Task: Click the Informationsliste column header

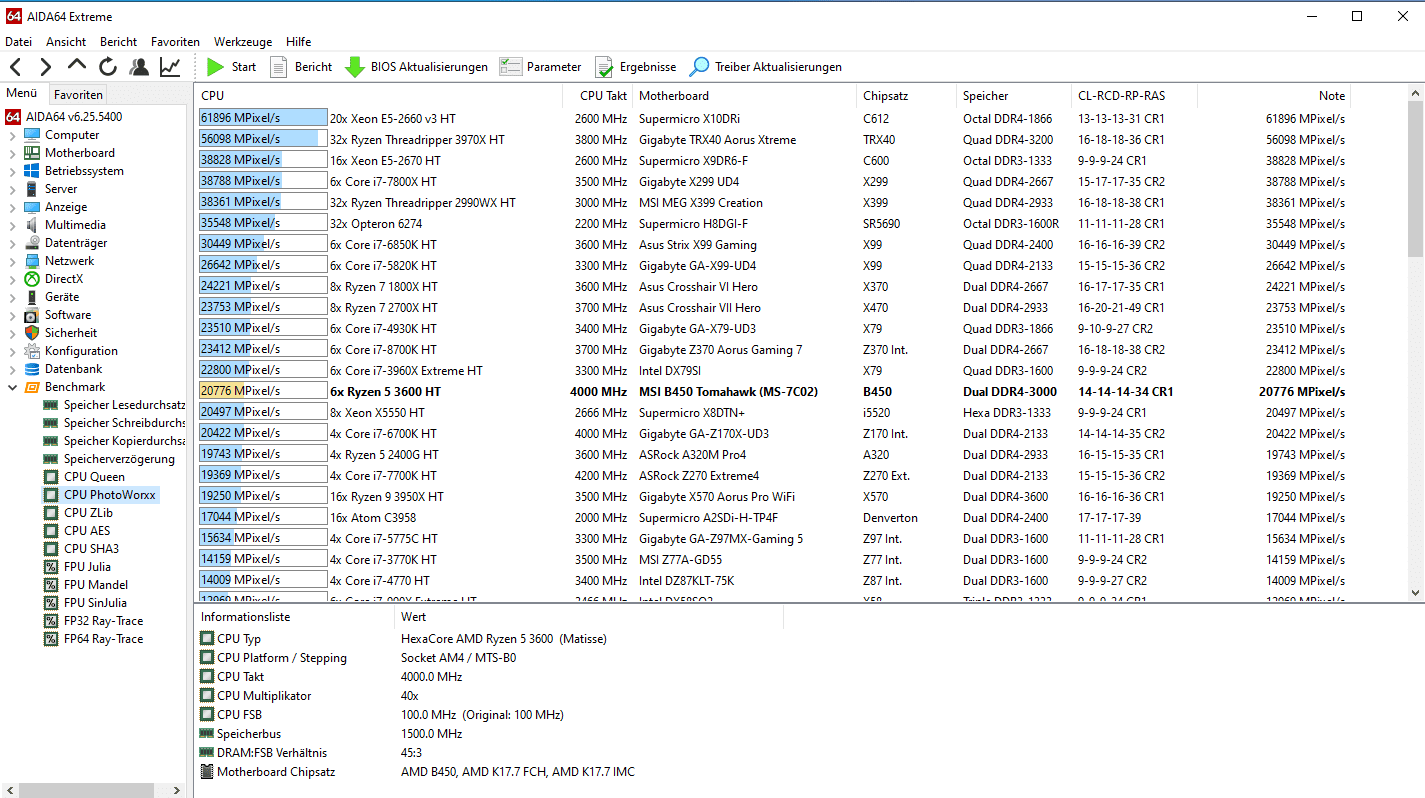Action: (x=295, y=617)
